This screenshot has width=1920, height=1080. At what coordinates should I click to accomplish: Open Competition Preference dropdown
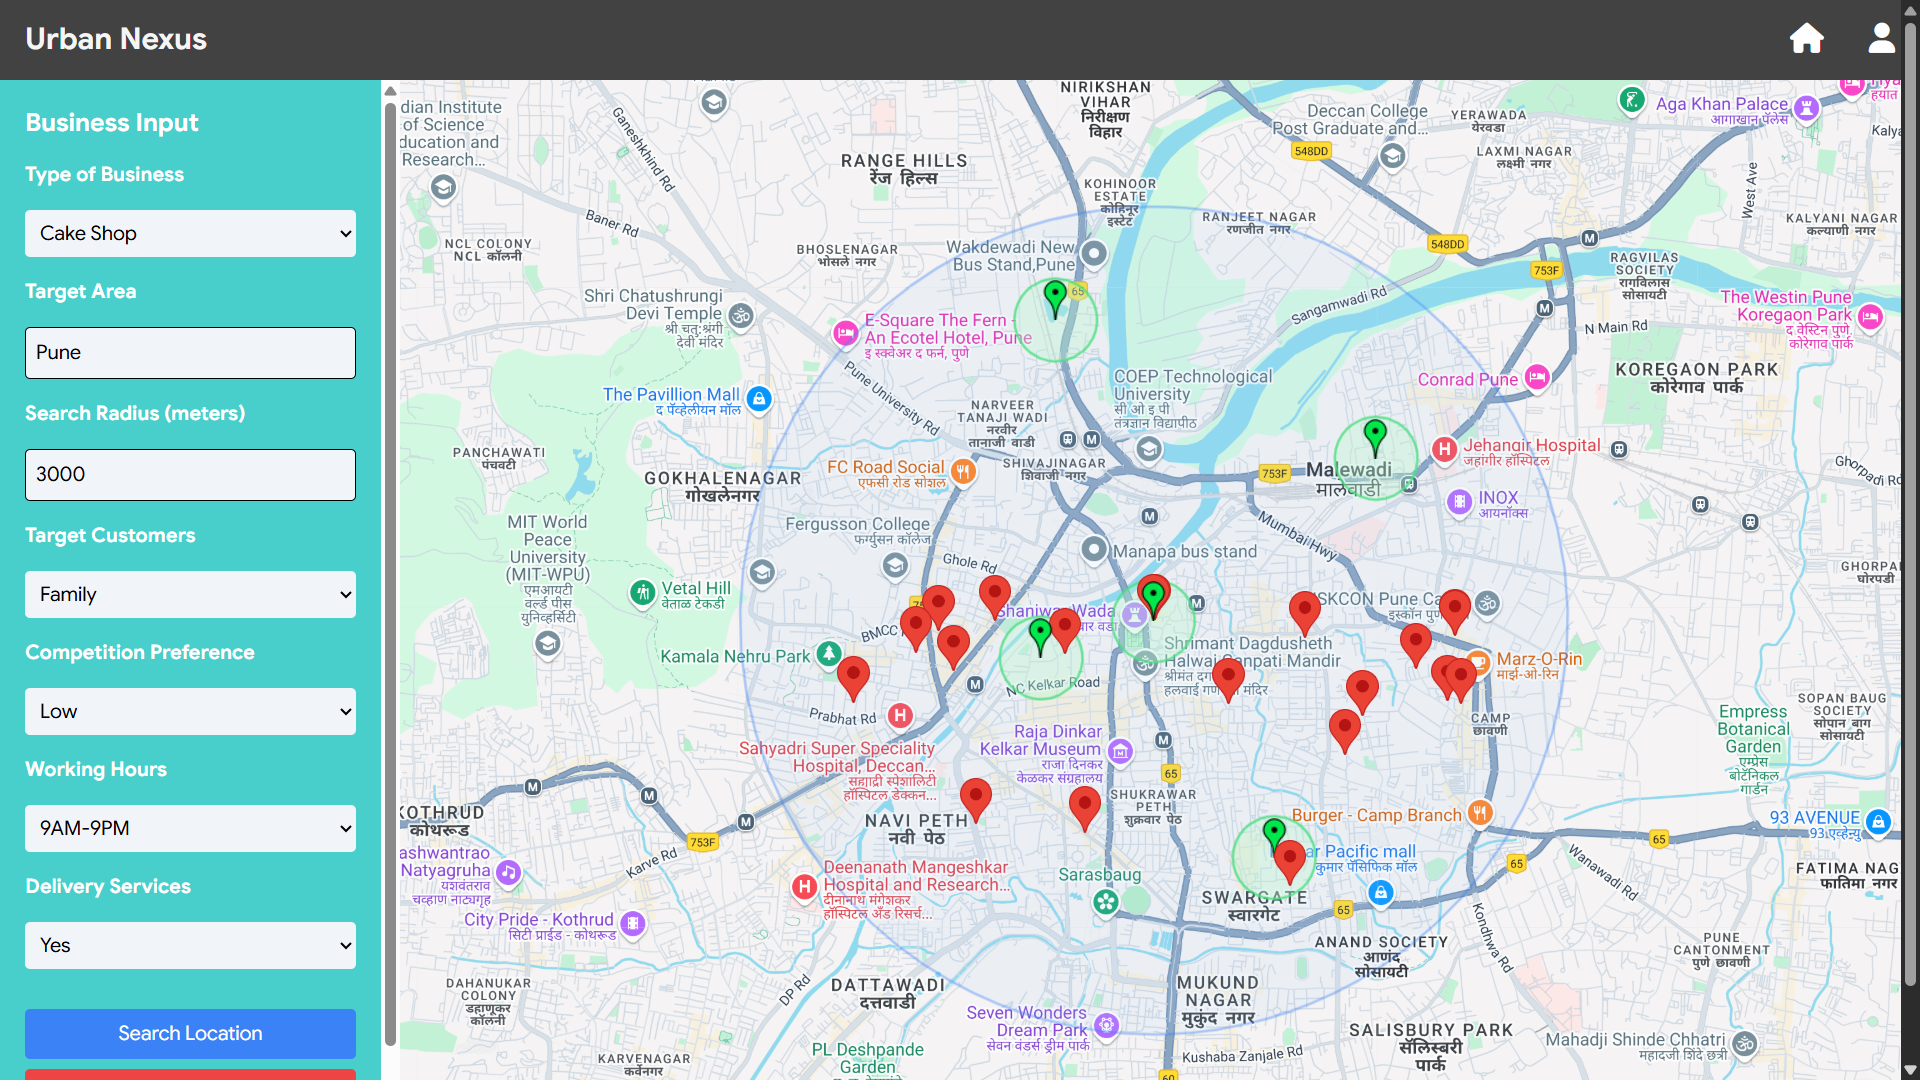(190, 711)
